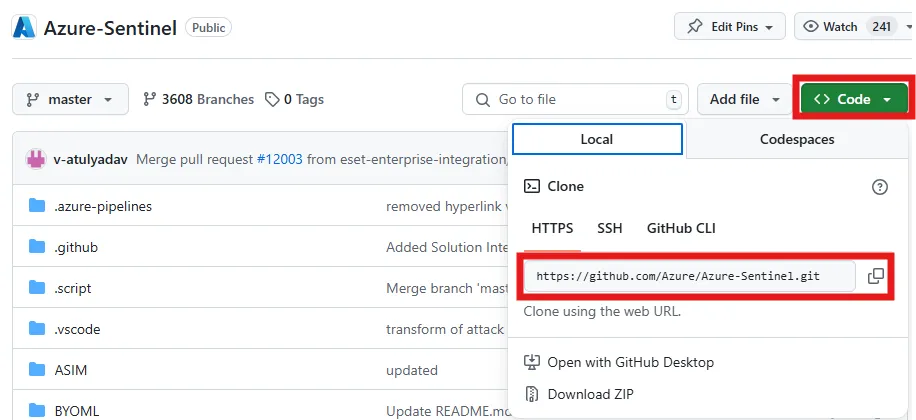Expand the Edit Pins dropdown arrow

click(769, 27)
